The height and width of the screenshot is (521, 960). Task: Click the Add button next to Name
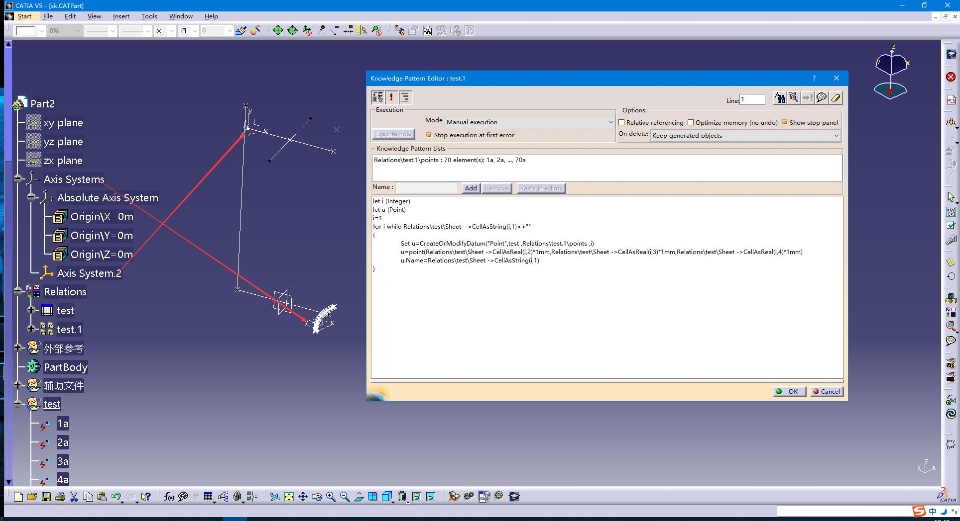click(x=470, y=188)
